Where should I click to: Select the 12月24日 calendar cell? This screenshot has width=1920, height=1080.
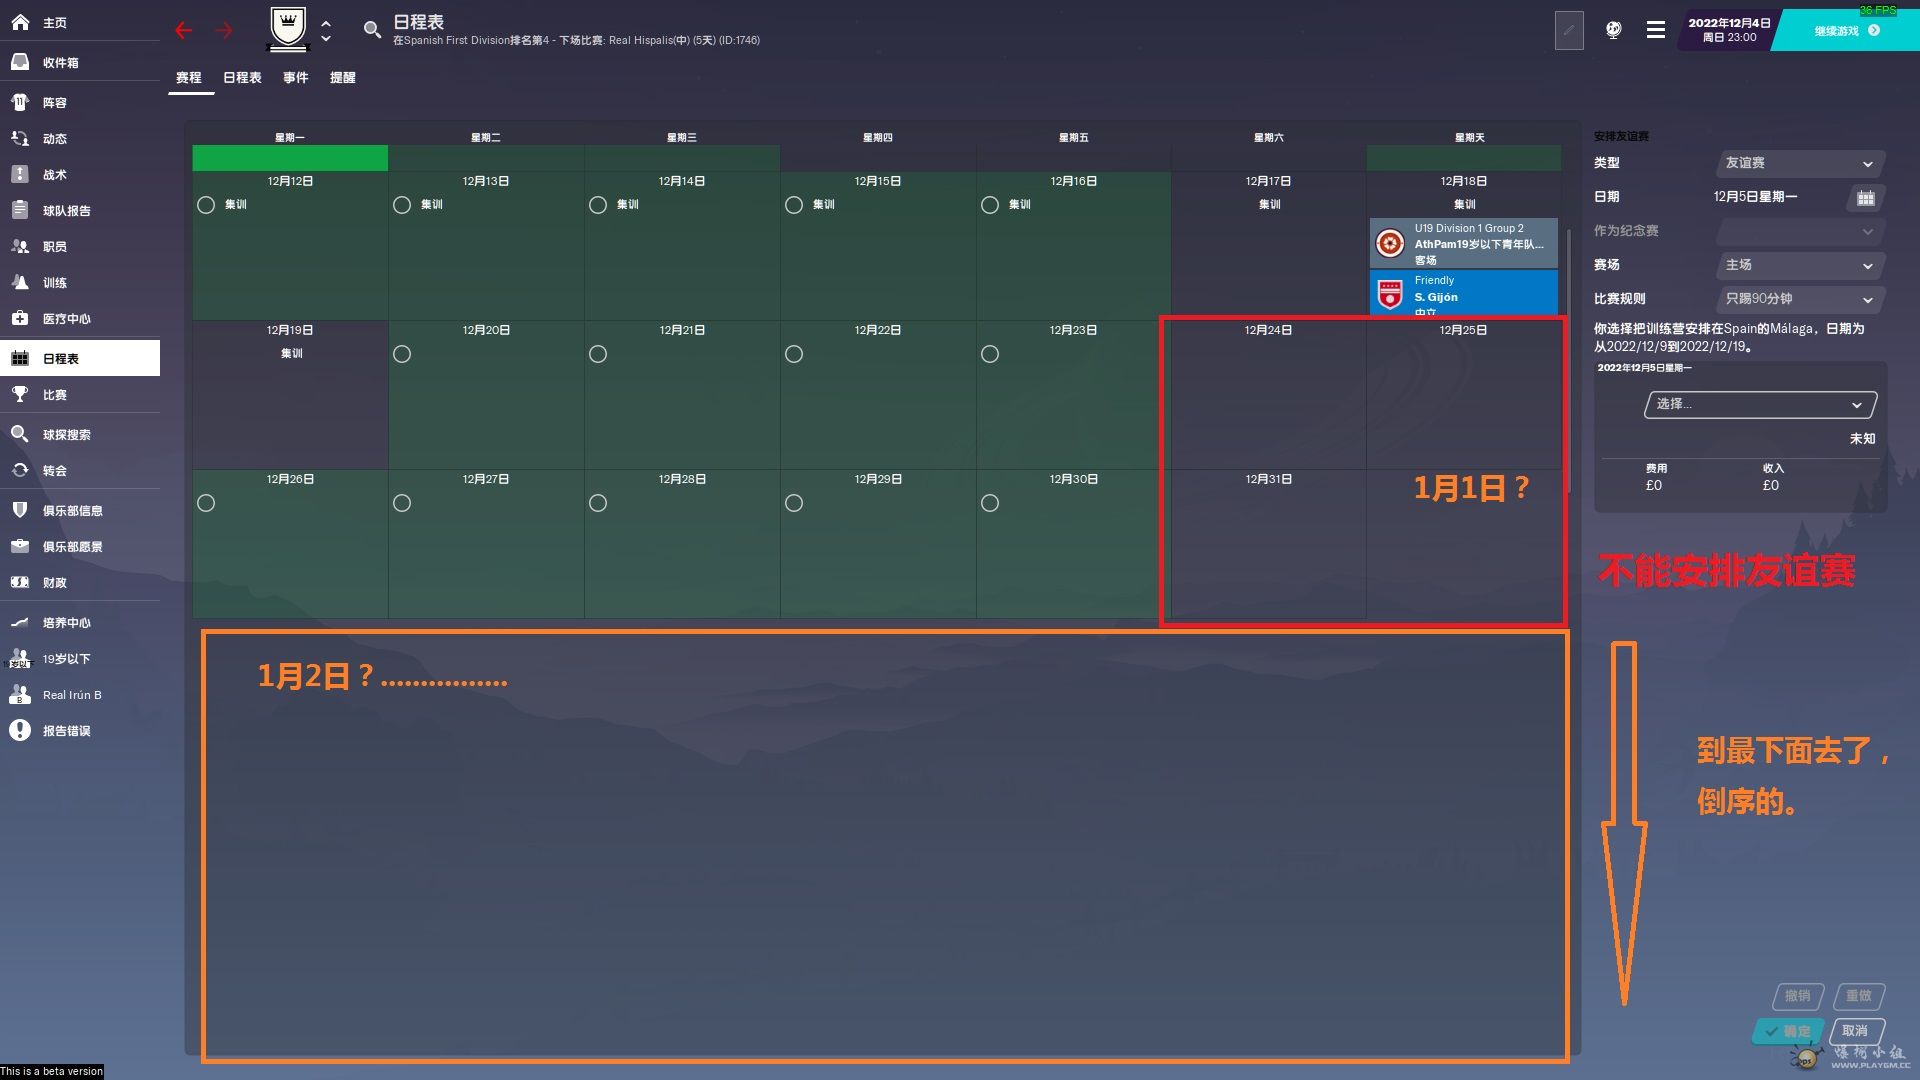[1268, 395]
